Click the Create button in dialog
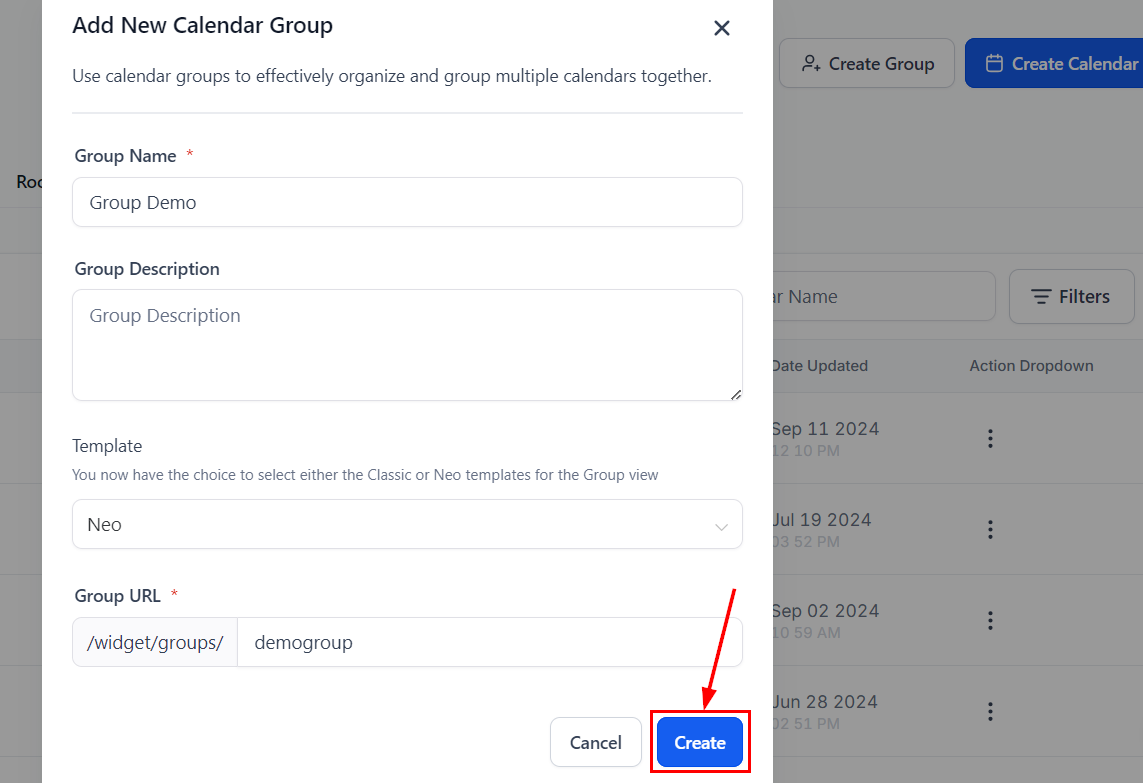 tap(700, 742)
